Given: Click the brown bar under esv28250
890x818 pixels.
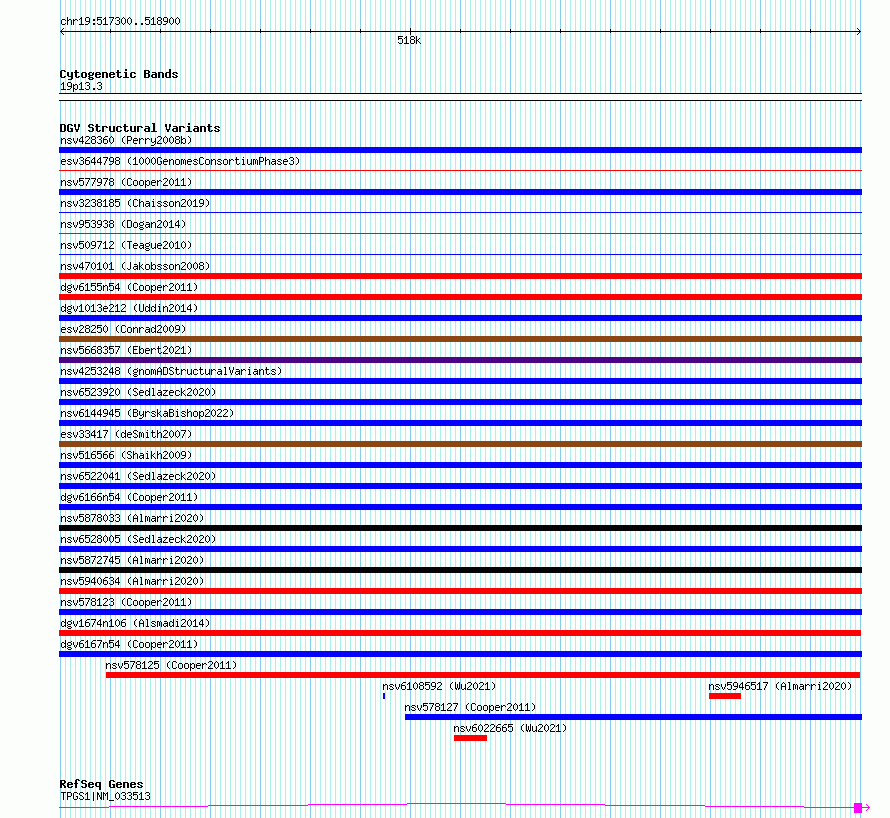Looking at the screenshot, I should (460, 339).
